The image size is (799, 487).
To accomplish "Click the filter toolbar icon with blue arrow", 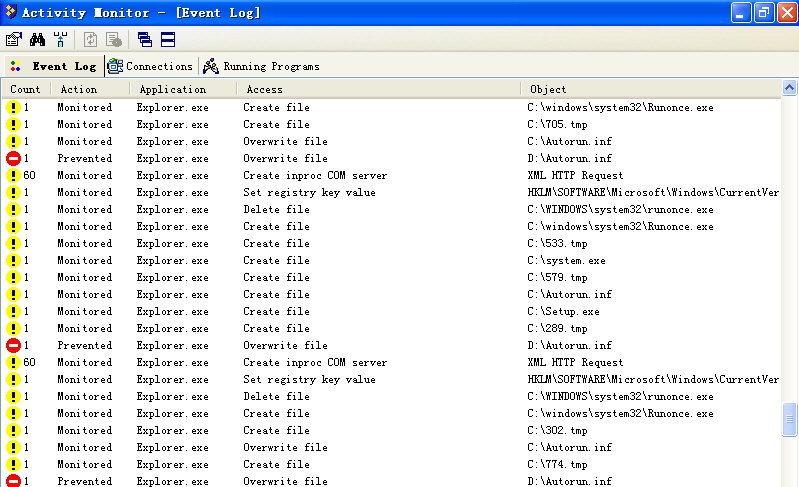I will point(60,39).
